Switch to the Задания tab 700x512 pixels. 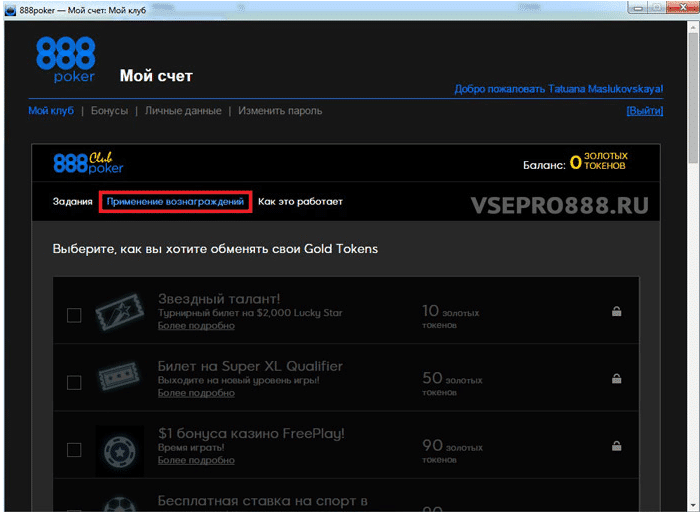(x=72, y=202)
